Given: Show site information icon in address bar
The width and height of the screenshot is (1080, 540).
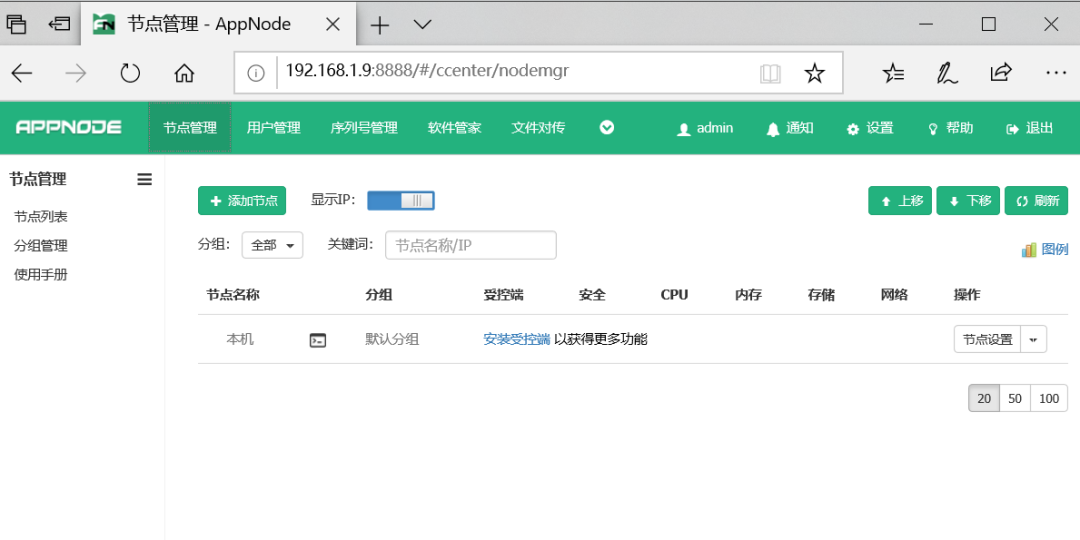Looking at the screenshot, I should tap(256, 73).
